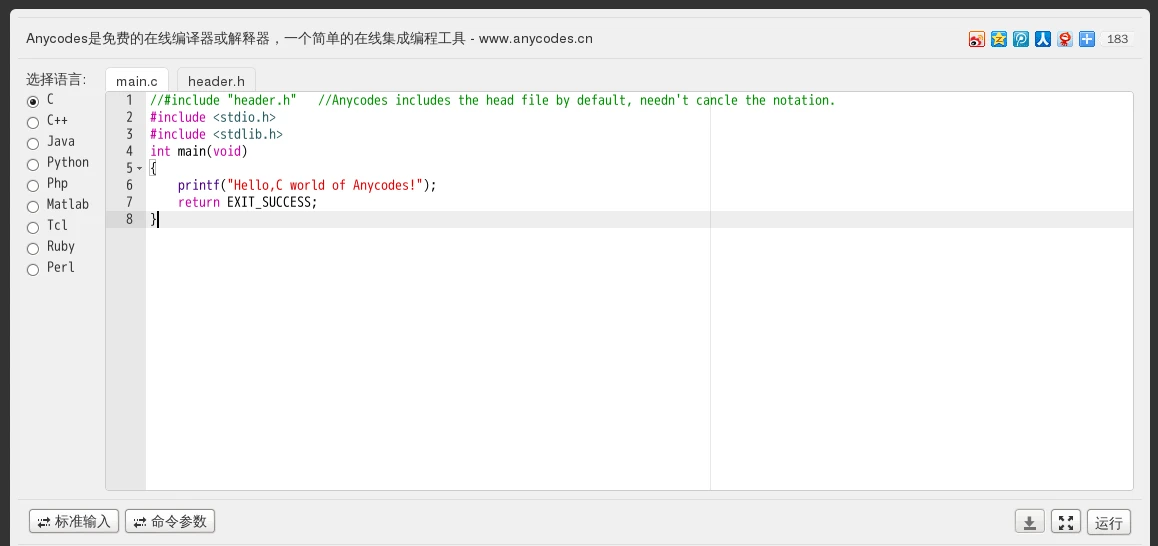Screen dimensions: 1158x546
Task: Run the code with 运行 button
Action: pos(1109,522)
